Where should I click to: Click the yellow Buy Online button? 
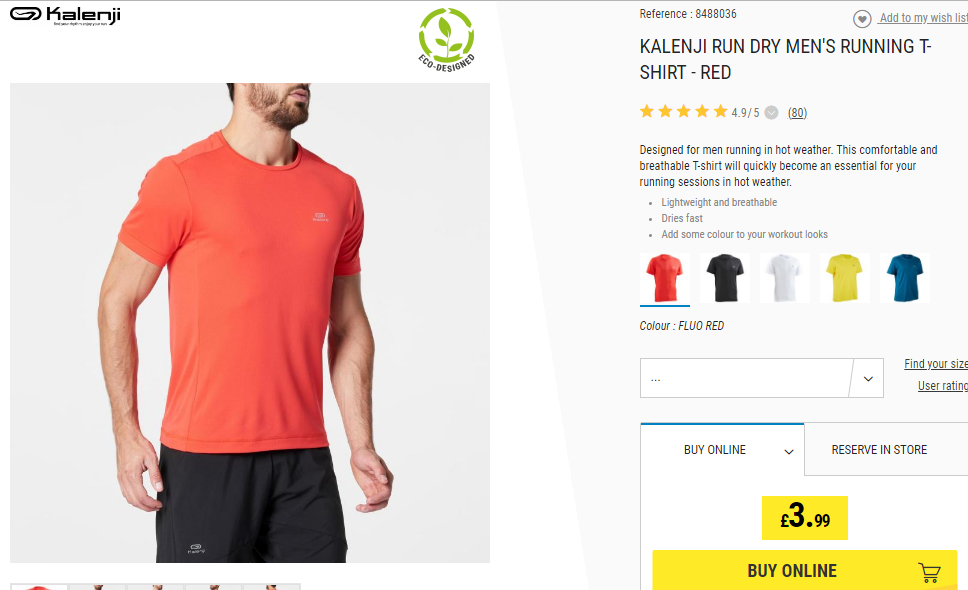click(x=804, y=570)
